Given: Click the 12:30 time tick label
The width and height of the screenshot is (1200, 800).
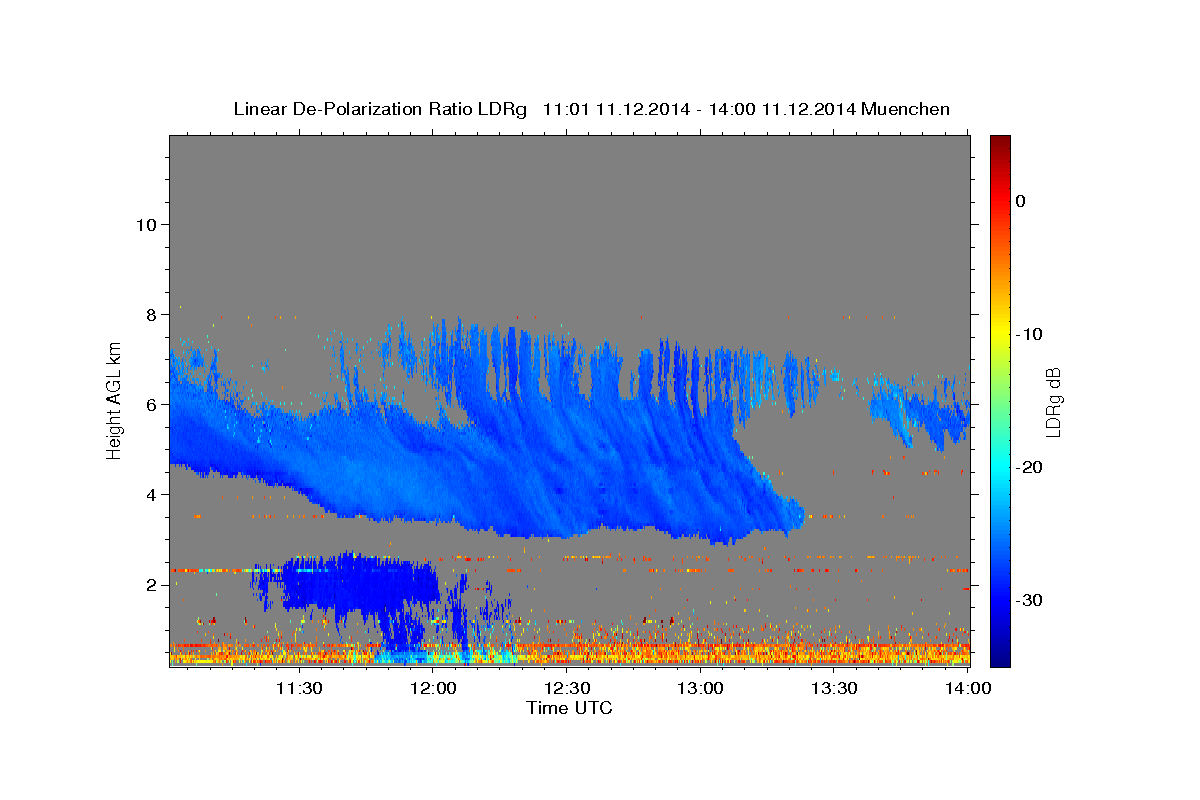Looking at the screenshot, I should [x=567, y=688].
